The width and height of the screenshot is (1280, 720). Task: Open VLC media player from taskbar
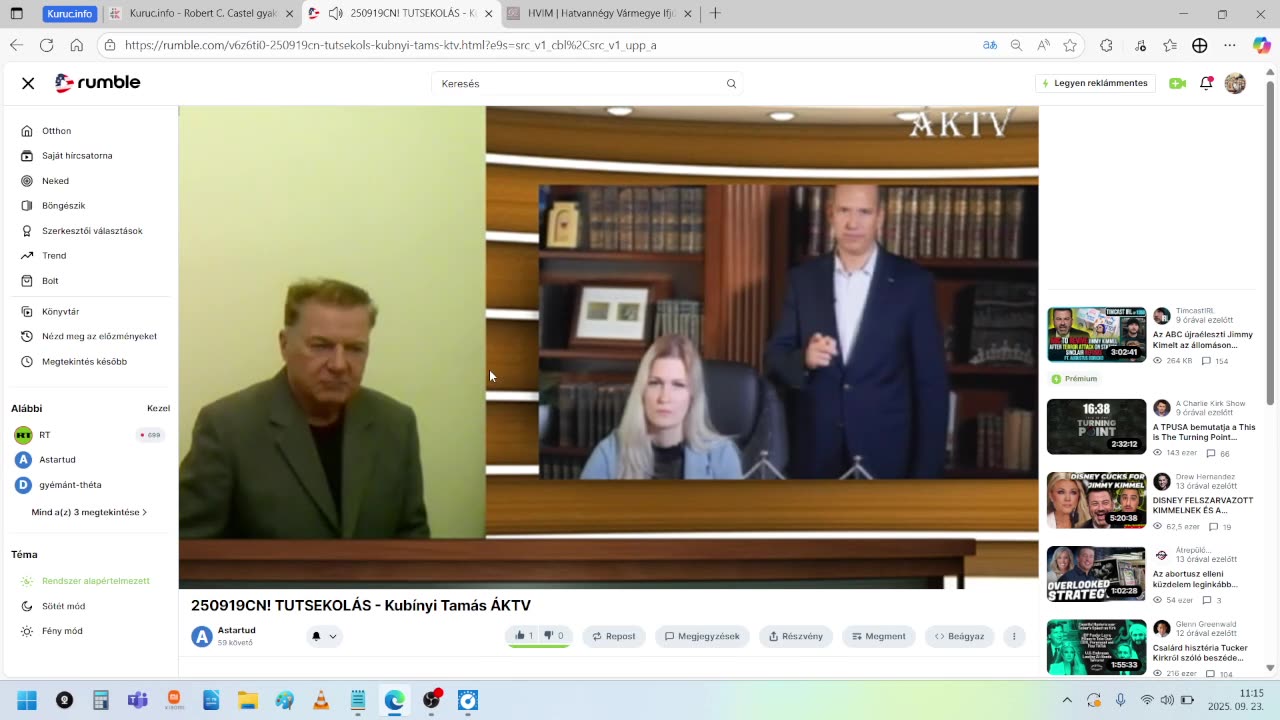(x=321, y=700)
